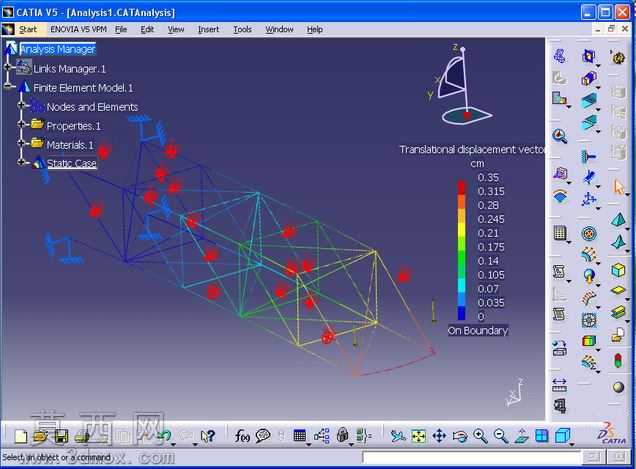636x469 pixels.
Task: Open the File menu
Action: (121, 30)
